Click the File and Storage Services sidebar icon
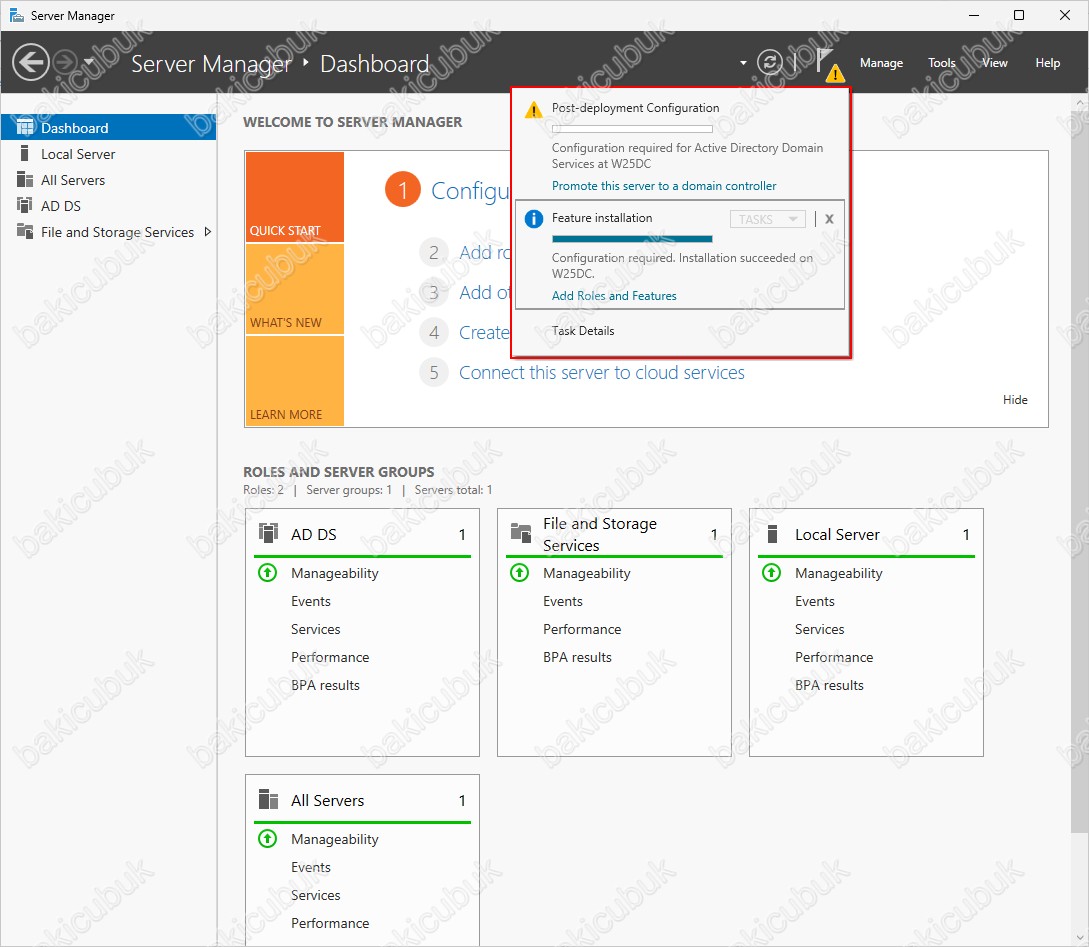 25,231
